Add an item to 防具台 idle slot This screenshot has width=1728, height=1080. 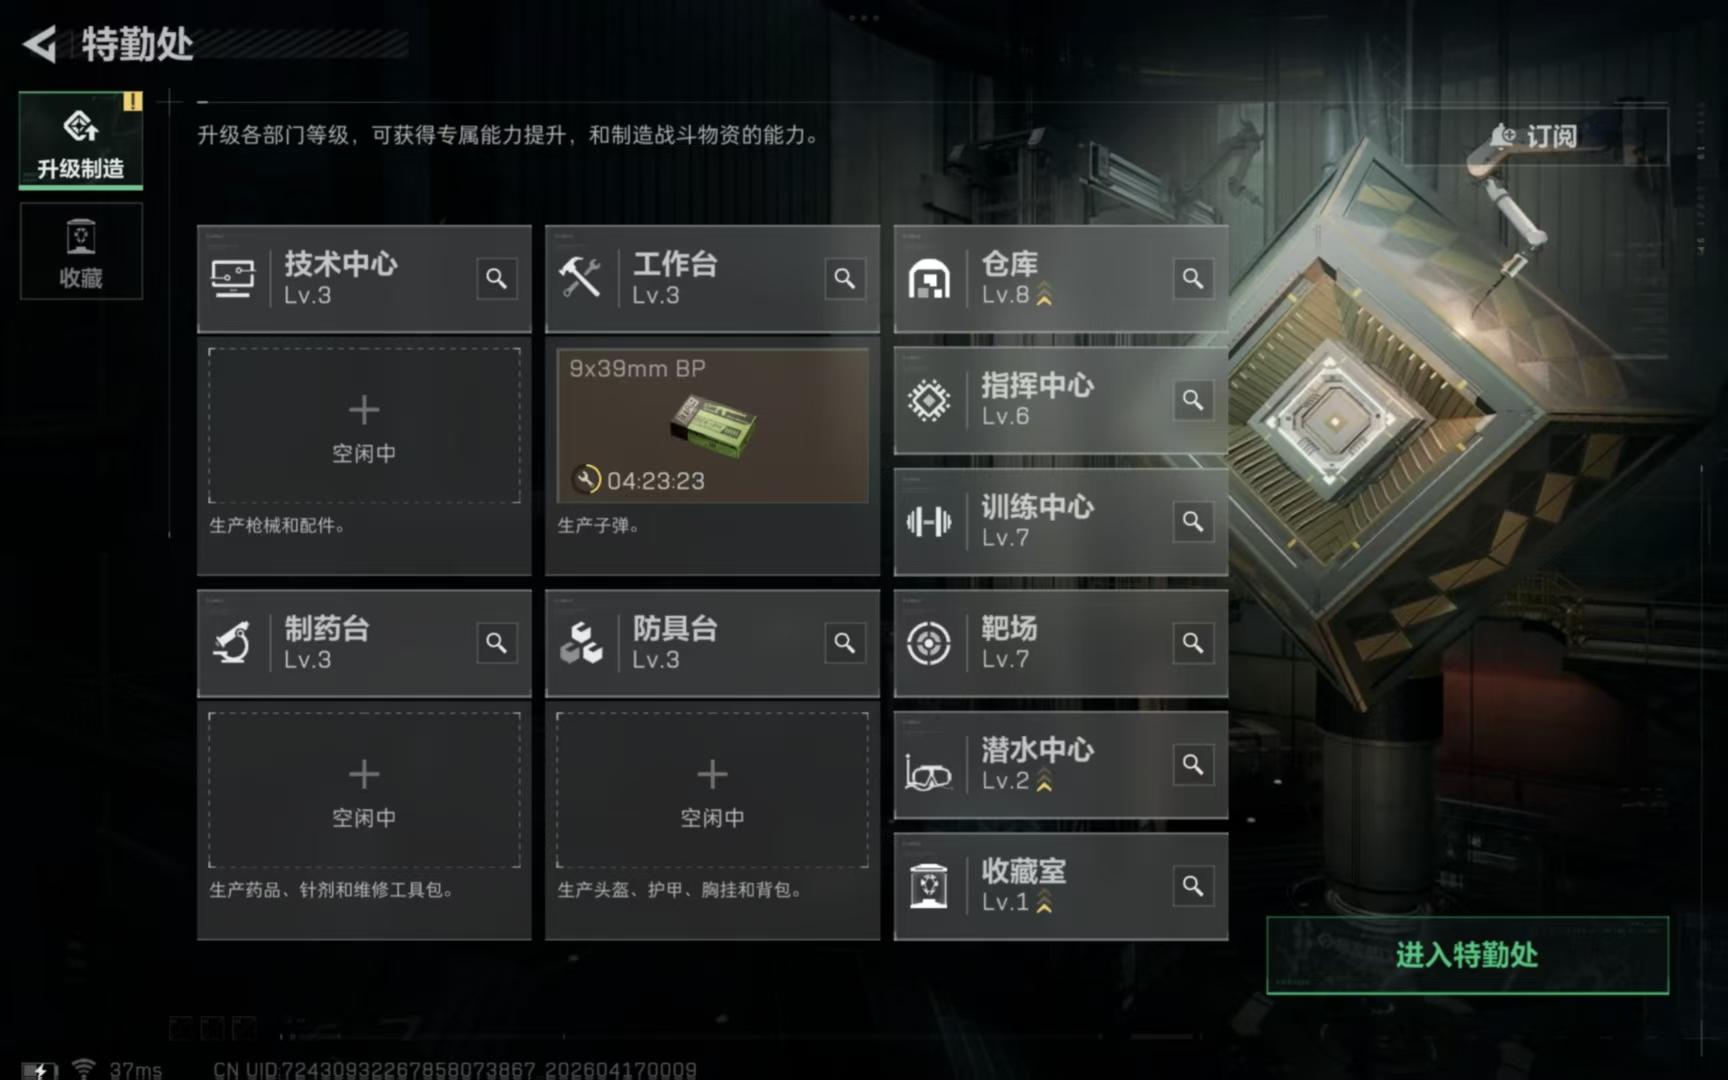pyautogui.click(x=712, y=790)
